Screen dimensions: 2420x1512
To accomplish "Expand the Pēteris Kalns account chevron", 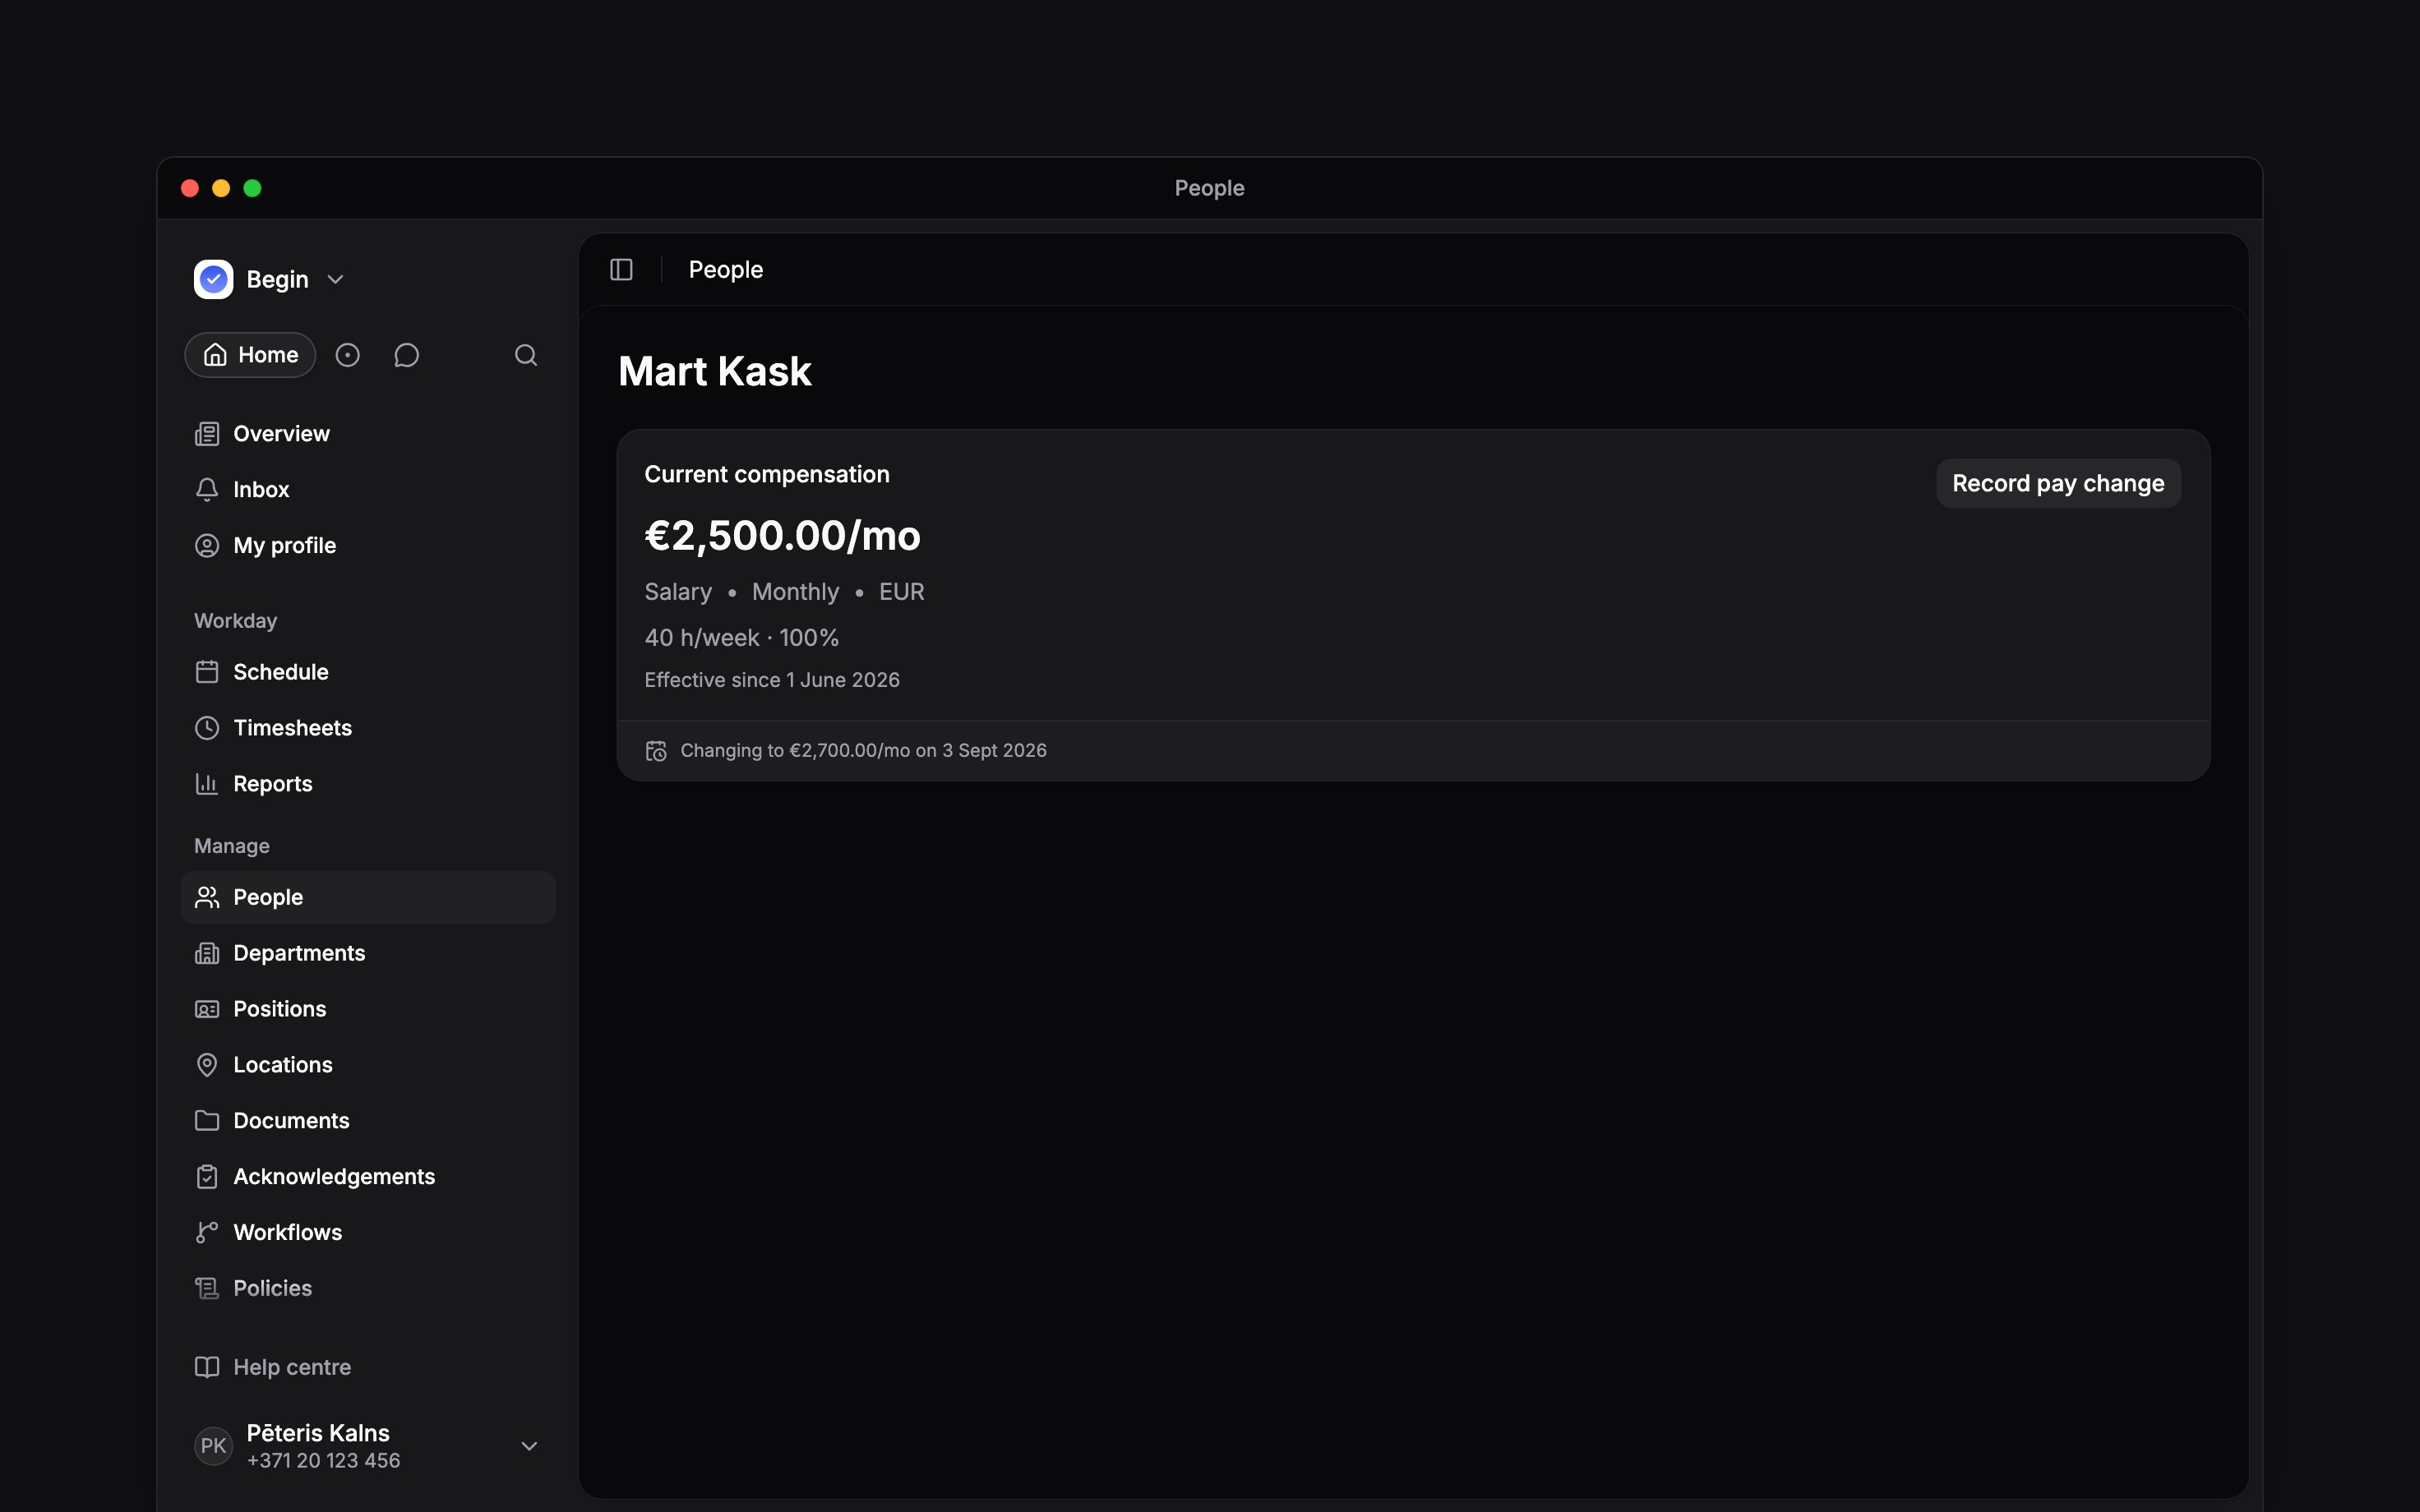I will (x=530, y=1446).
